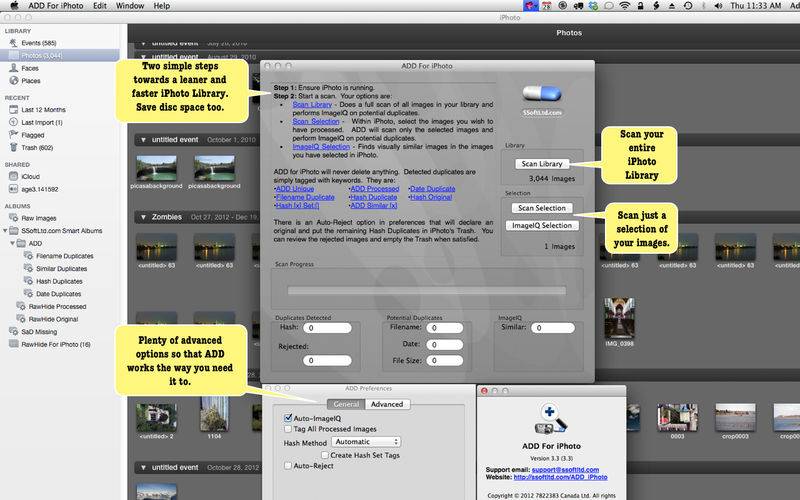
Task: Click the Events icon in the sidebar
Action: (x=14, y=43)
